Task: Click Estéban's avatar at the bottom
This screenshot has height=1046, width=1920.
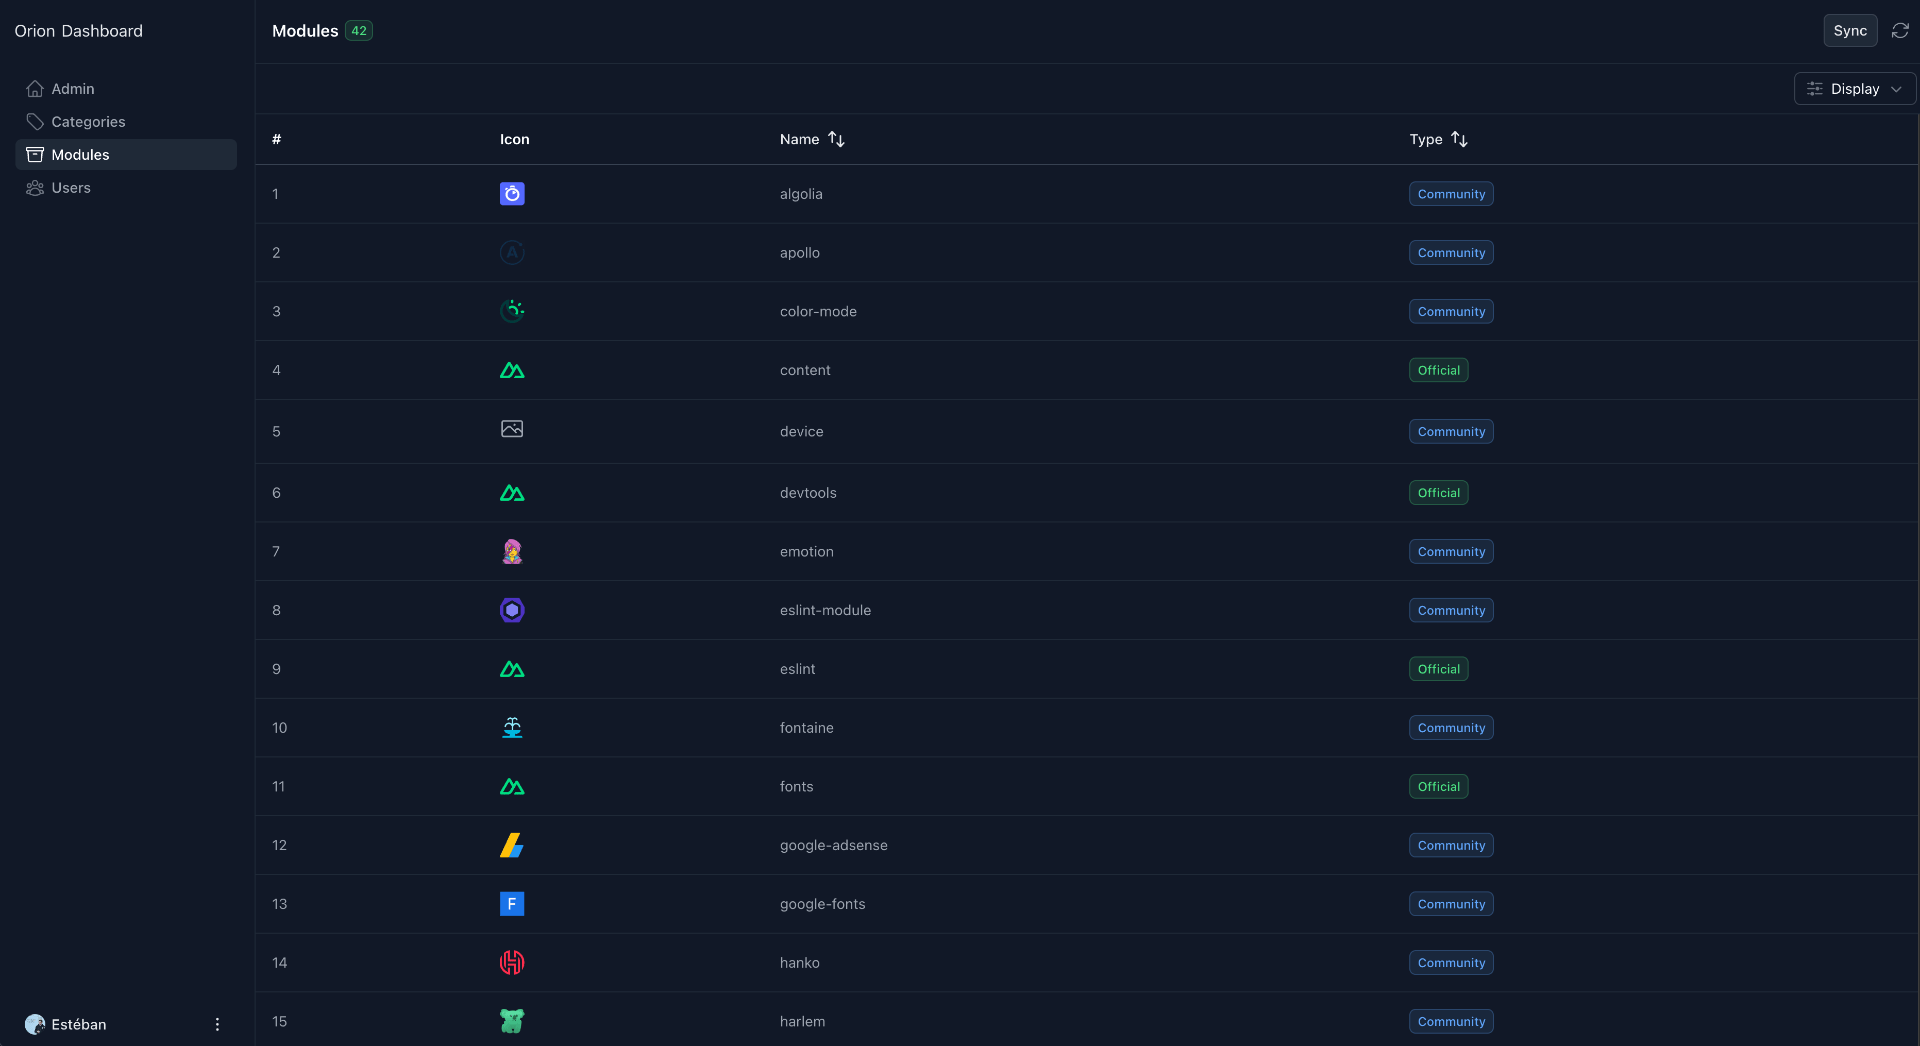Action: [x=36, y=1024]
